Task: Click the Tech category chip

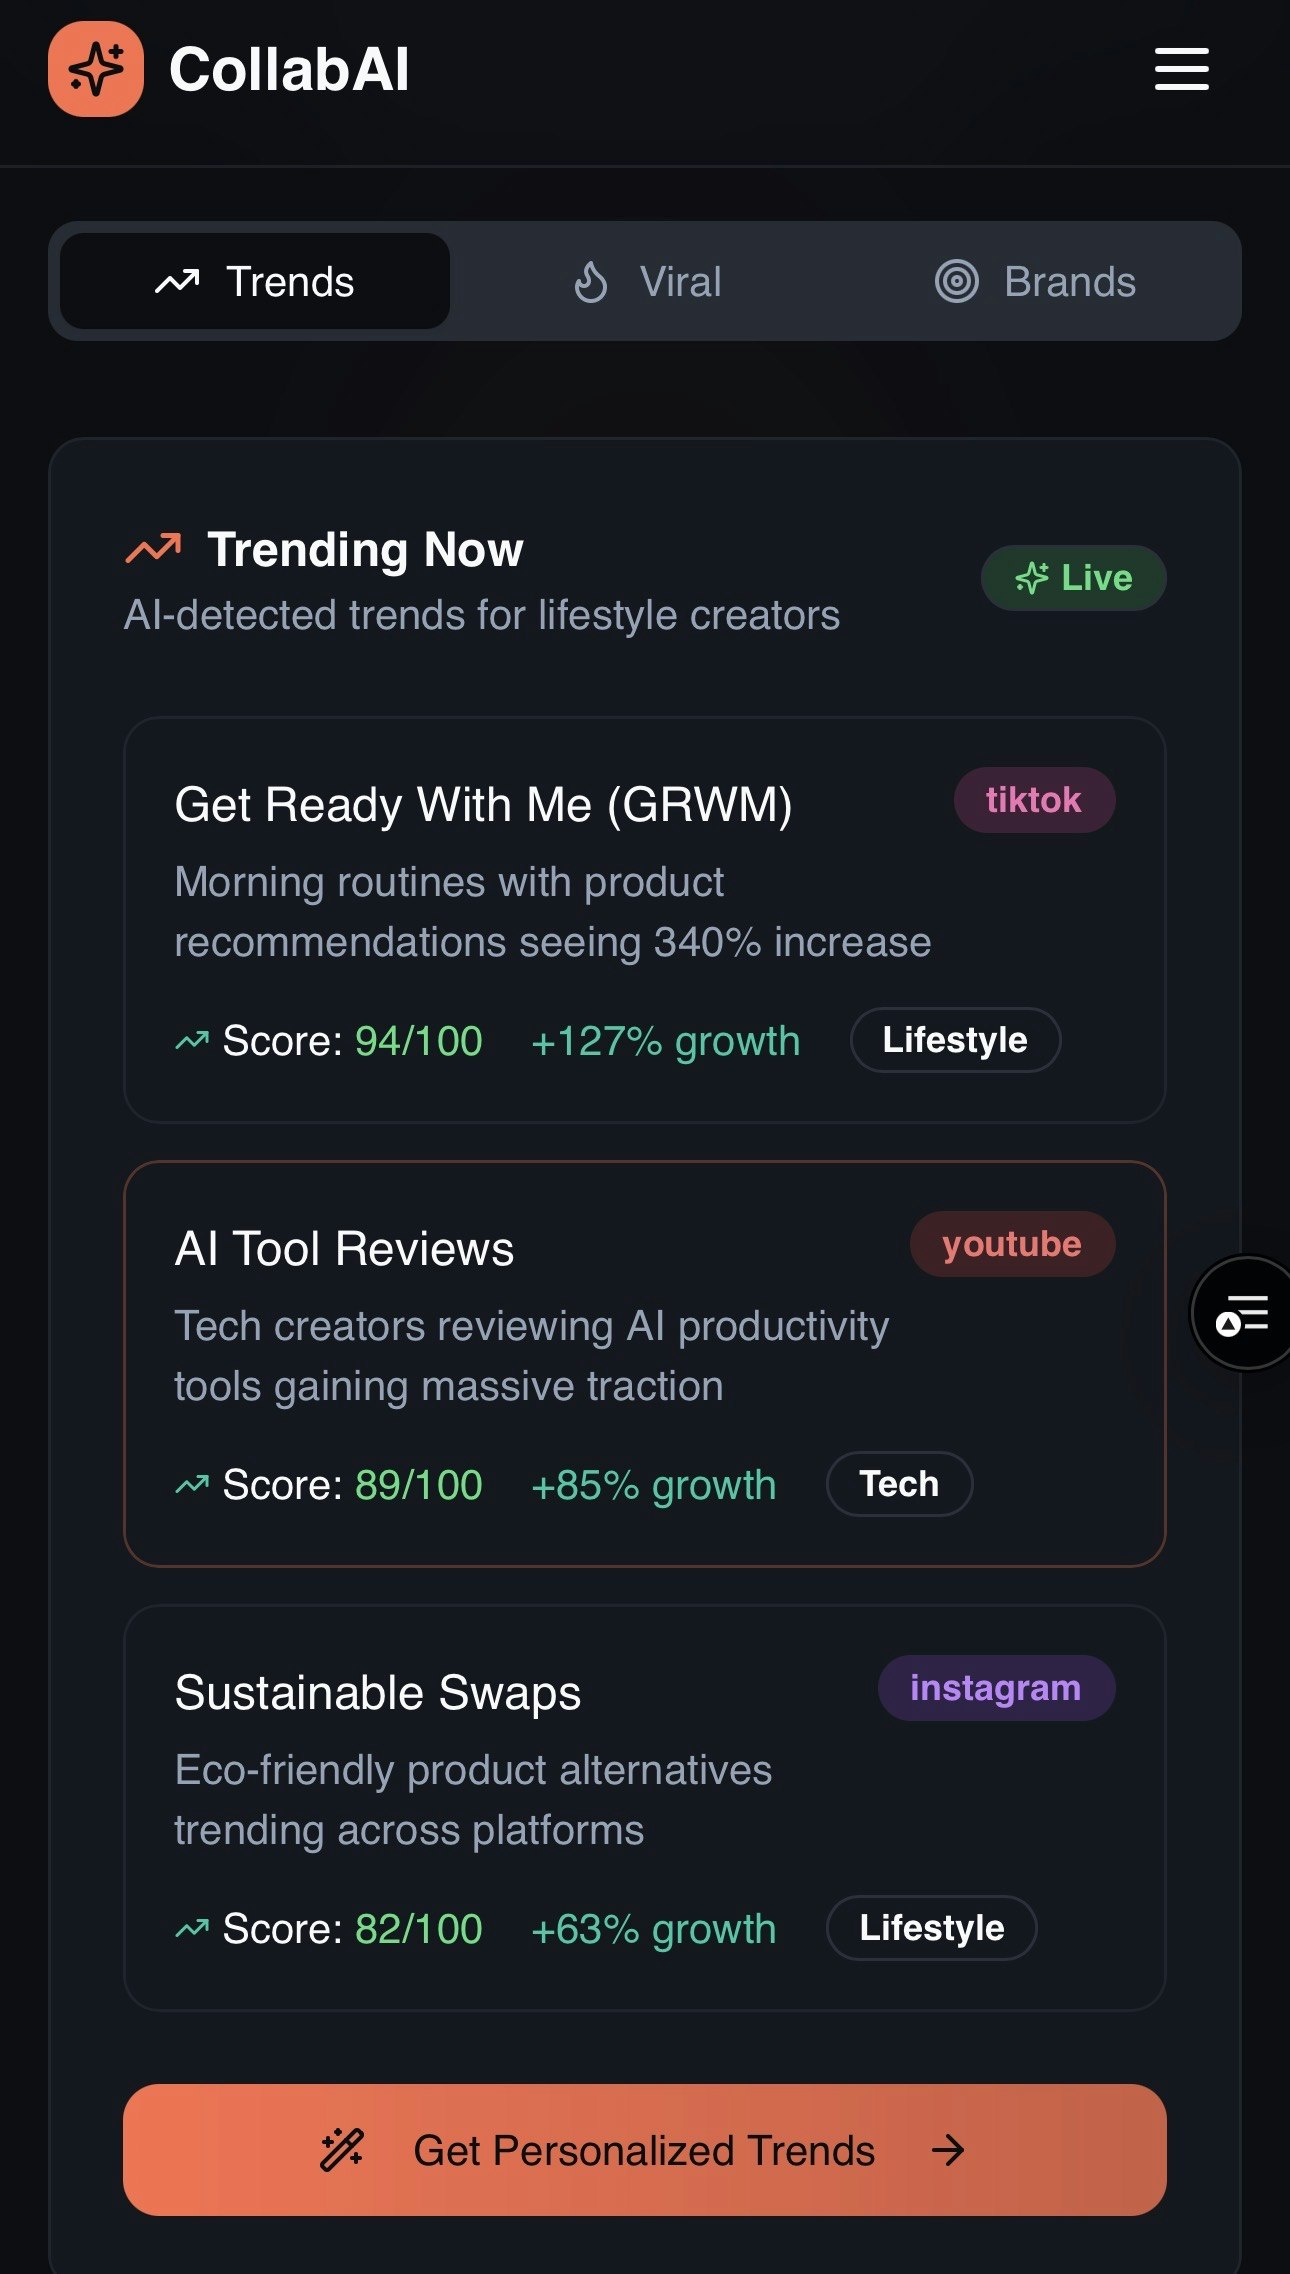Action: pyautogui.click(x=899, y=1484)
